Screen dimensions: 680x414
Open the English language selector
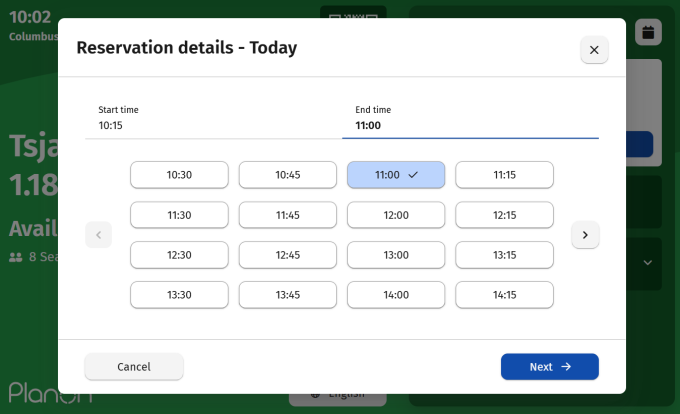[x=338, y=399]
